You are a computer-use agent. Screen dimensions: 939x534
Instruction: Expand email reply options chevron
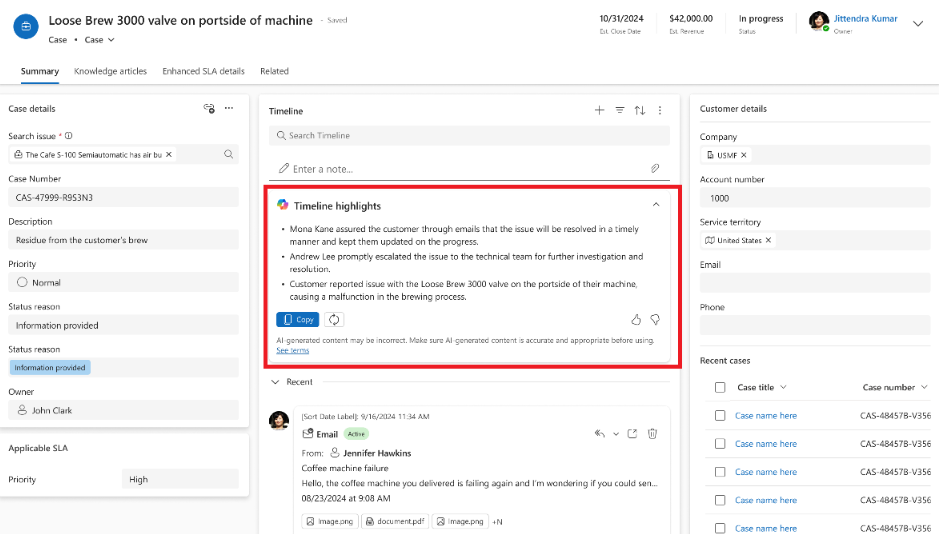coord(616,433)
